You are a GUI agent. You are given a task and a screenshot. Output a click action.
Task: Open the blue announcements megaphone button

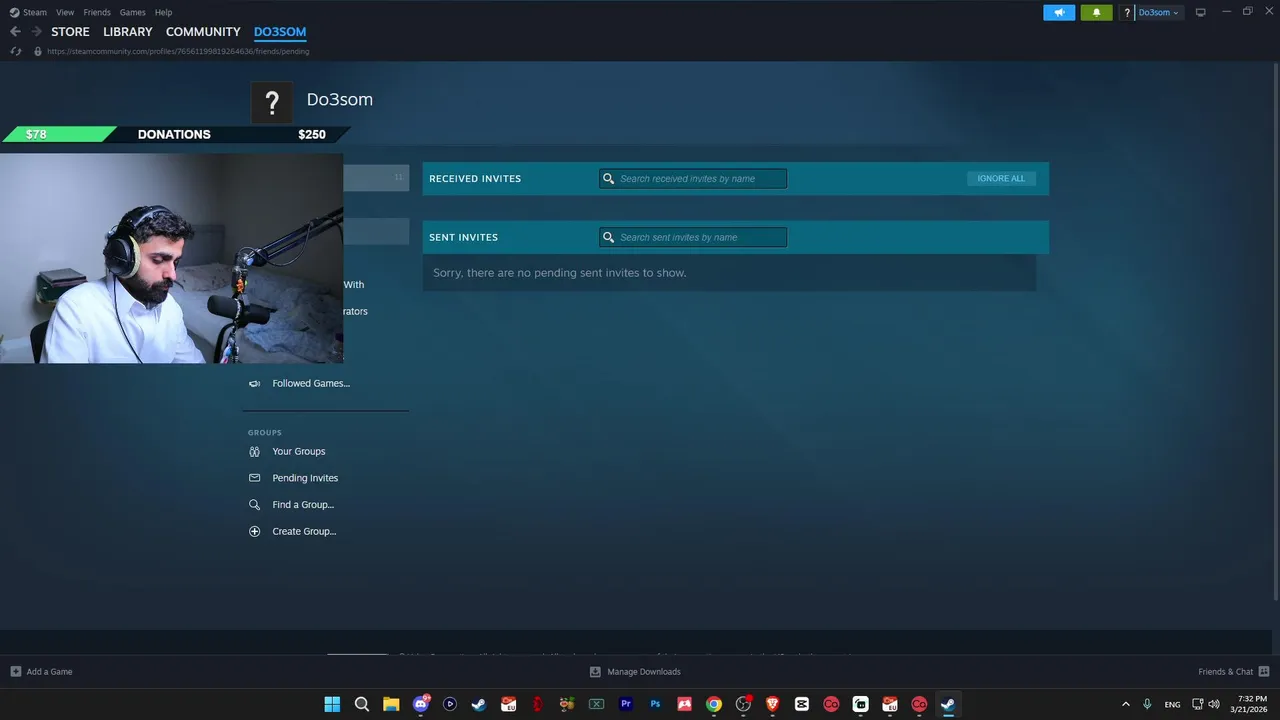(x=1059, y=12)
